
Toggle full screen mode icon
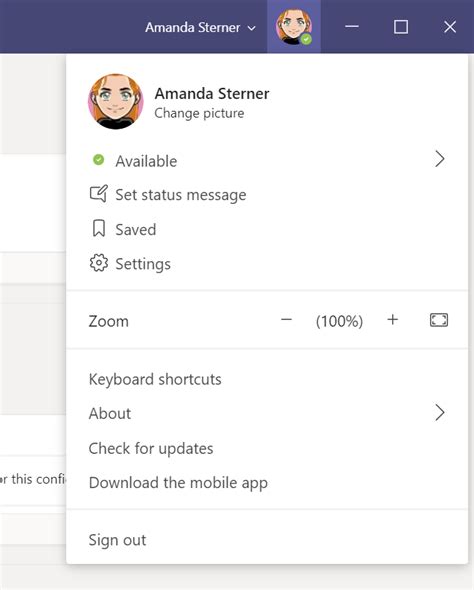point(439,320)
